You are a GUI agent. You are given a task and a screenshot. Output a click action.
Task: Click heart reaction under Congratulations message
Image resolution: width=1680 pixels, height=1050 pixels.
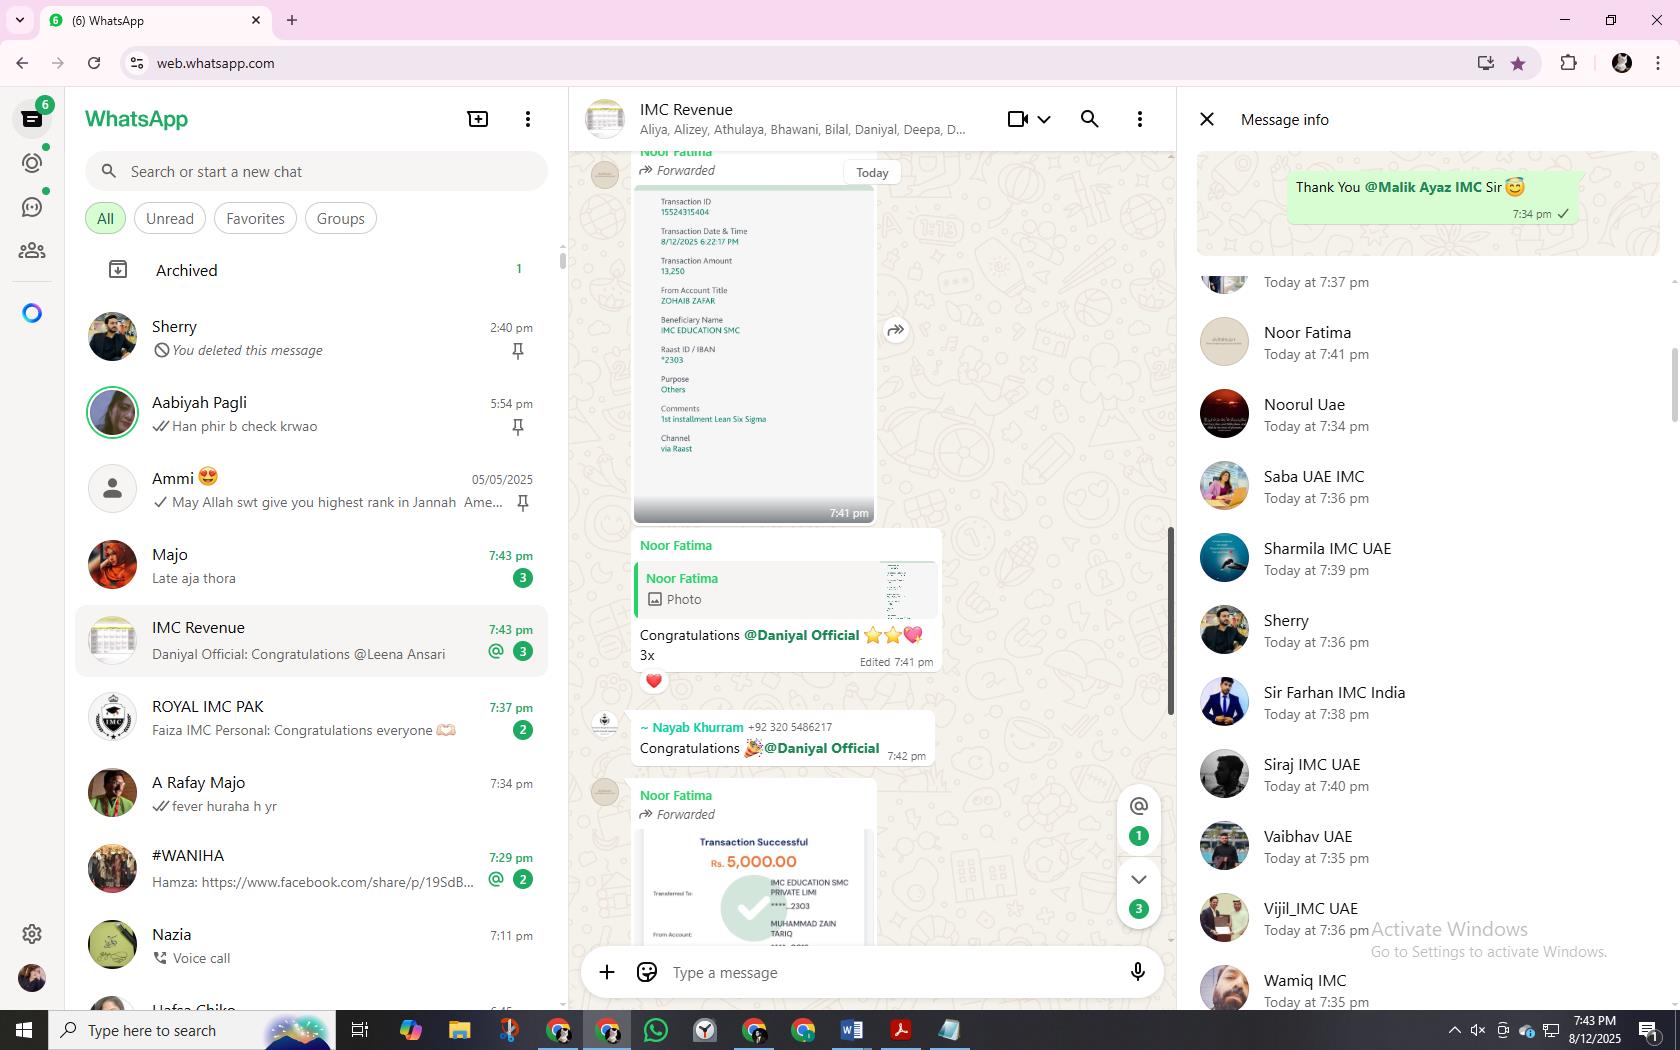(x=654, y=681)
